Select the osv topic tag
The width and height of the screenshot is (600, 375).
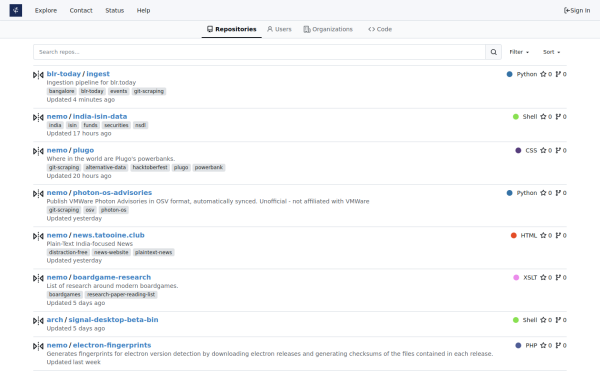click(x=90, y=210)
